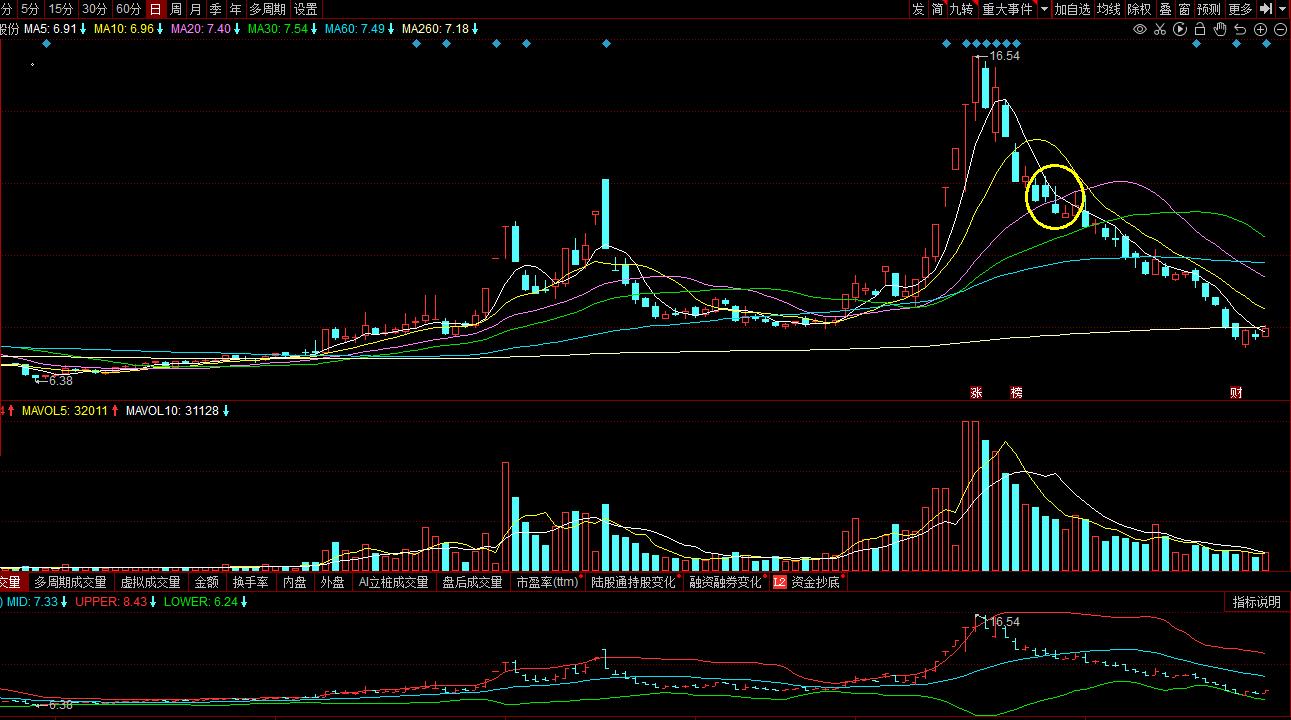Activate the hand pan tool
The width and height of the screenshot is (1291, 720).
pyautogui.click(x=1220, y=30)
